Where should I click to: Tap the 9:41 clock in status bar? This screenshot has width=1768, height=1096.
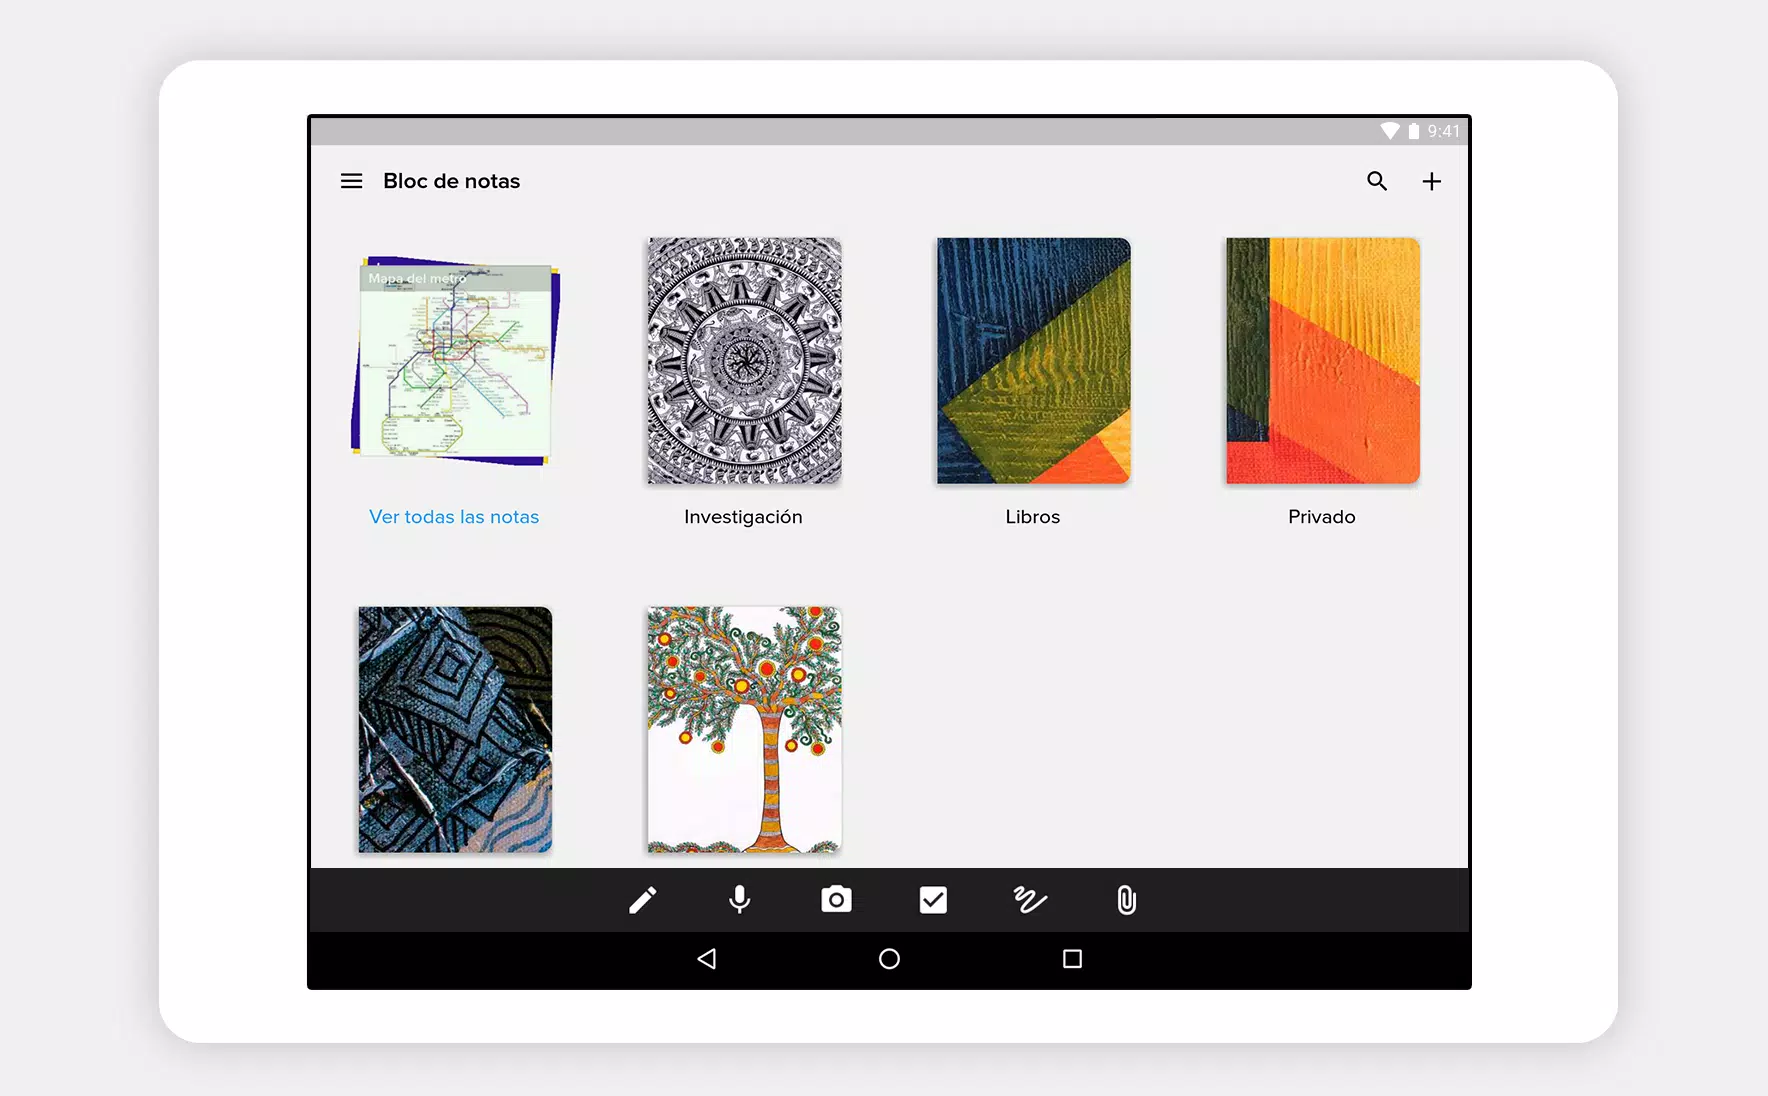click(1443, 131)
